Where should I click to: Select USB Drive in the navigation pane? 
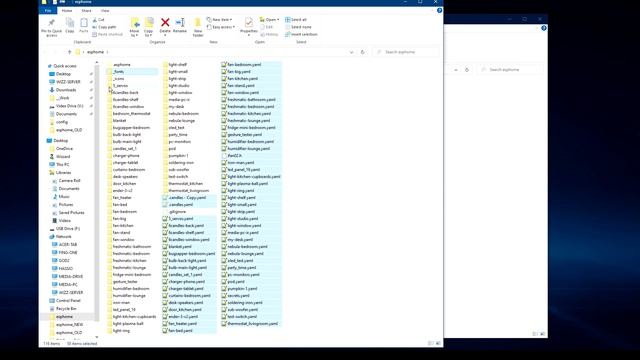point(68,229)
